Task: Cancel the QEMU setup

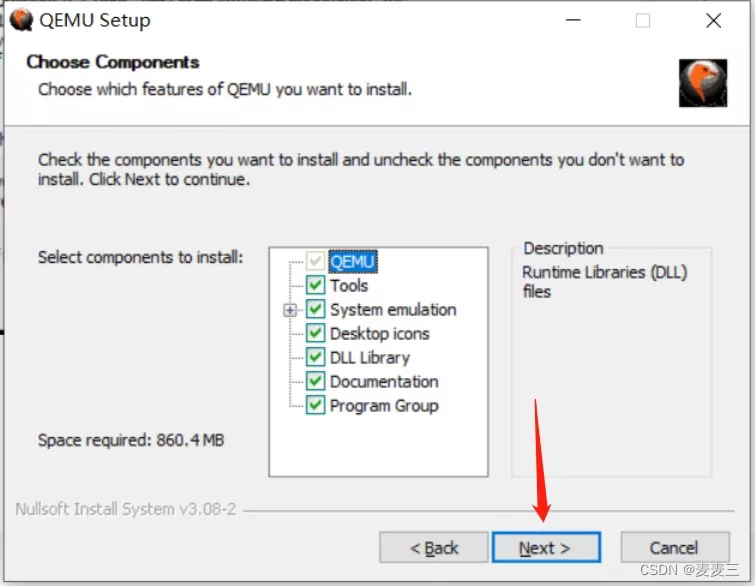Action: pyautogui.click(x=674, y=548)
